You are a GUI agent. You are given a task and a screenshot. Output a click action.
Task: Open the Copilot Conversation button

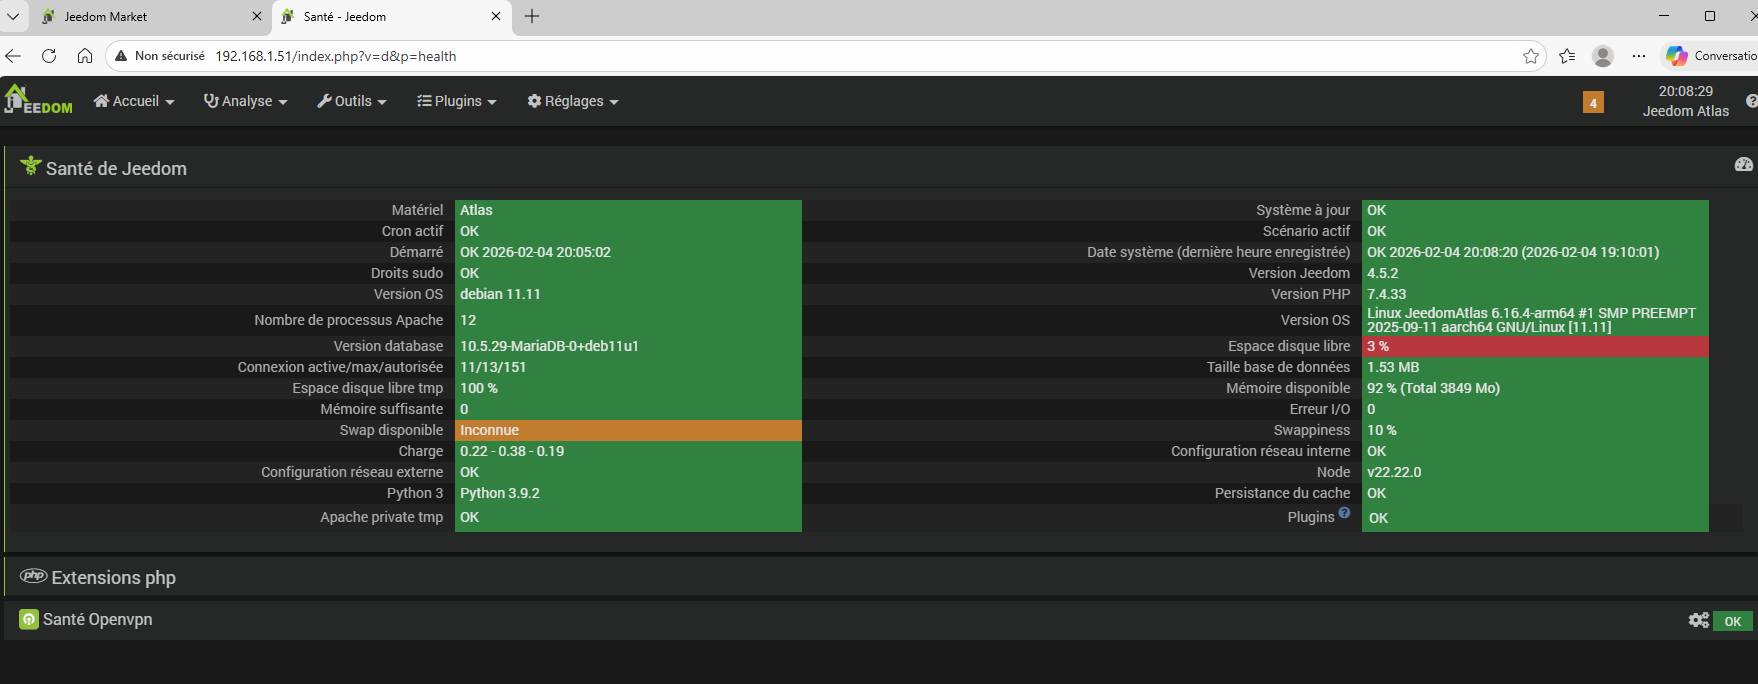(x=1710, y=56)
